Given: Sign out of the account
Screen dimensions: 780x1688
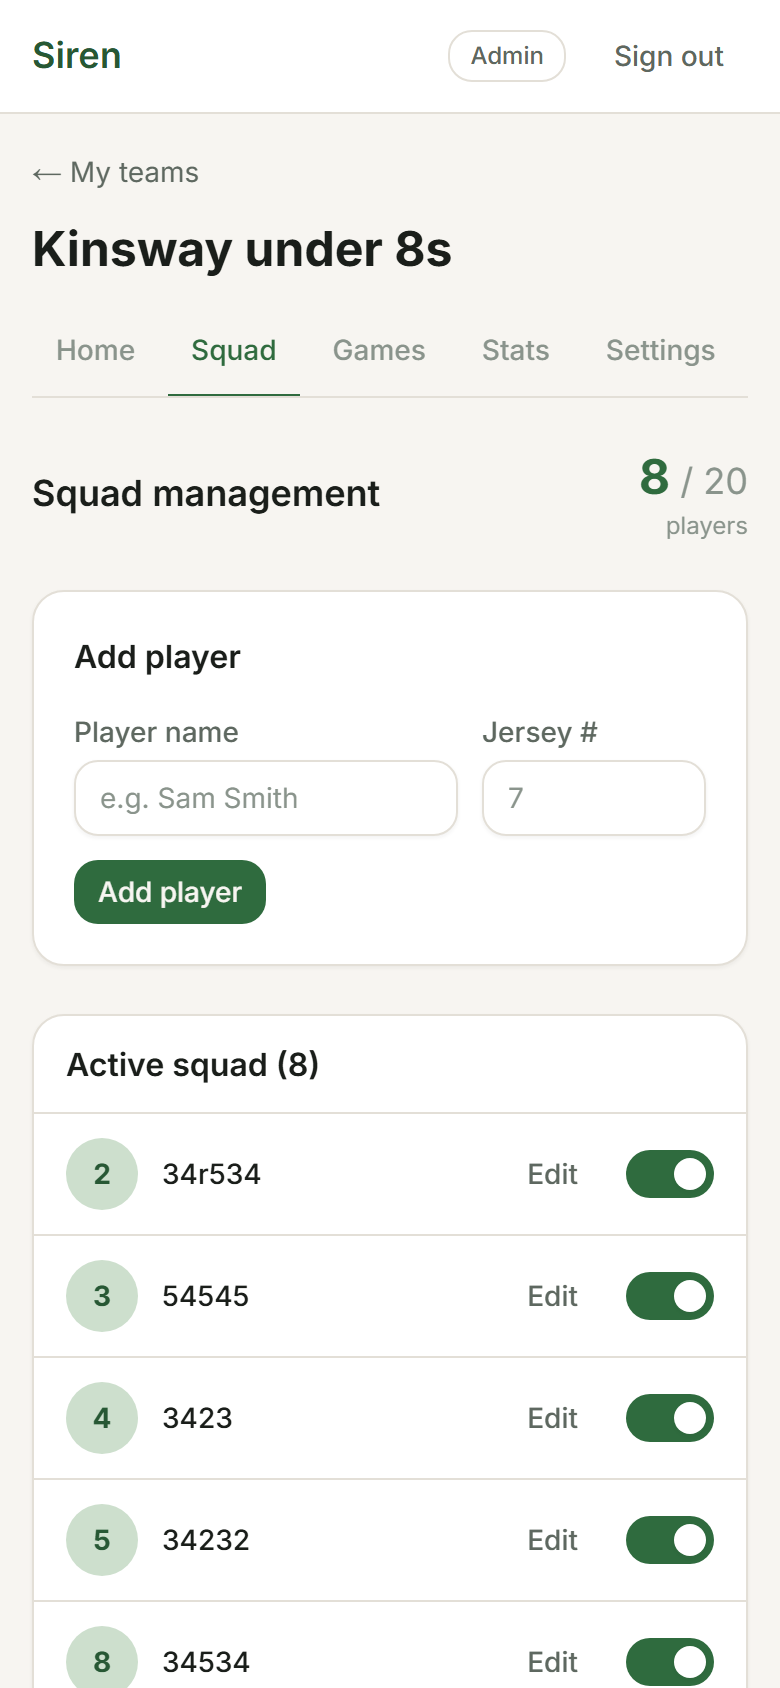Looking at the screenshot, I should coord(668,57).
